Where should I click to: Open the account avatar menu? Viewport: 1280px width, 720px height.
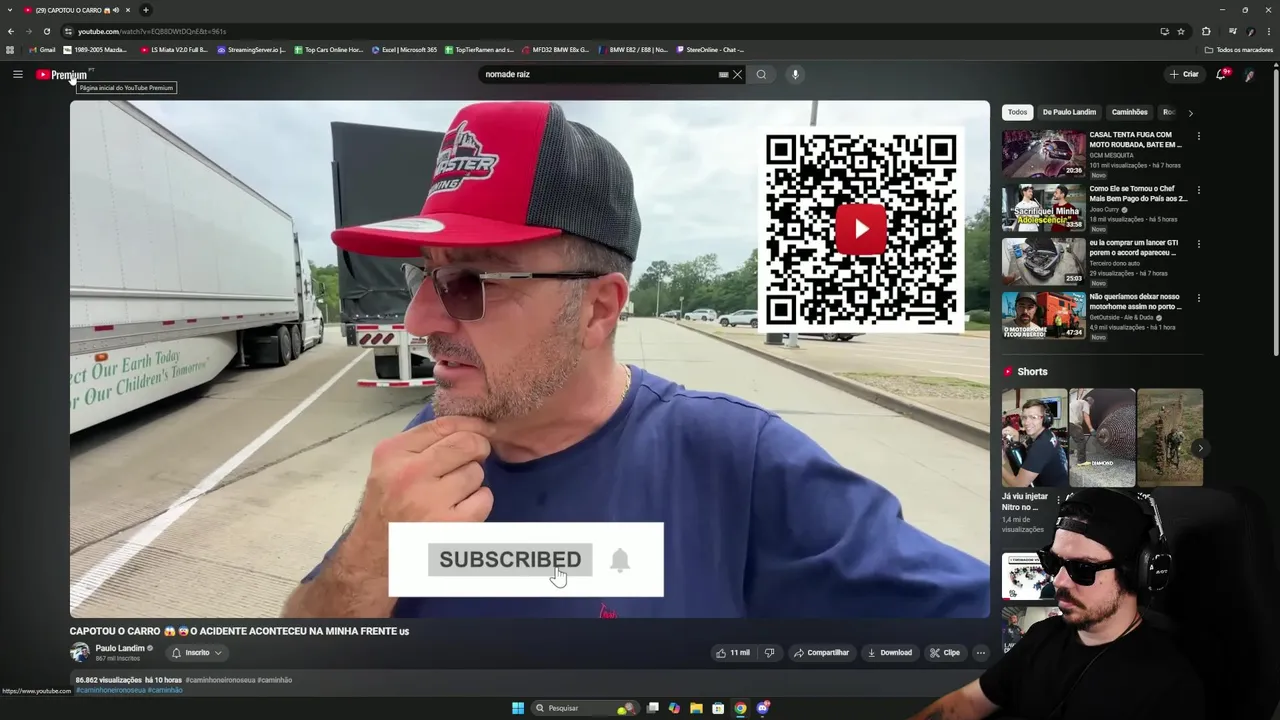click(x=1250, y=74)
